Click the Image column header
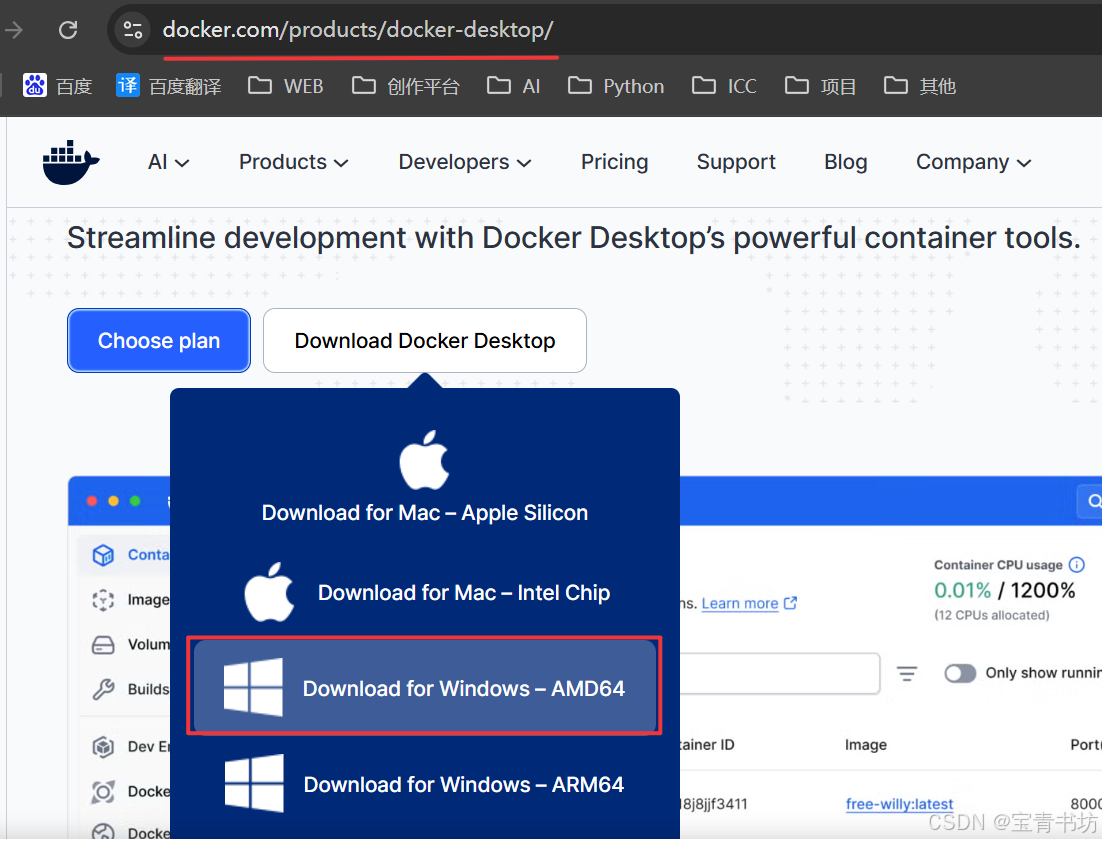Viewport: 1102px width, 842px height. pyautogui.click(x=866, y=744)
